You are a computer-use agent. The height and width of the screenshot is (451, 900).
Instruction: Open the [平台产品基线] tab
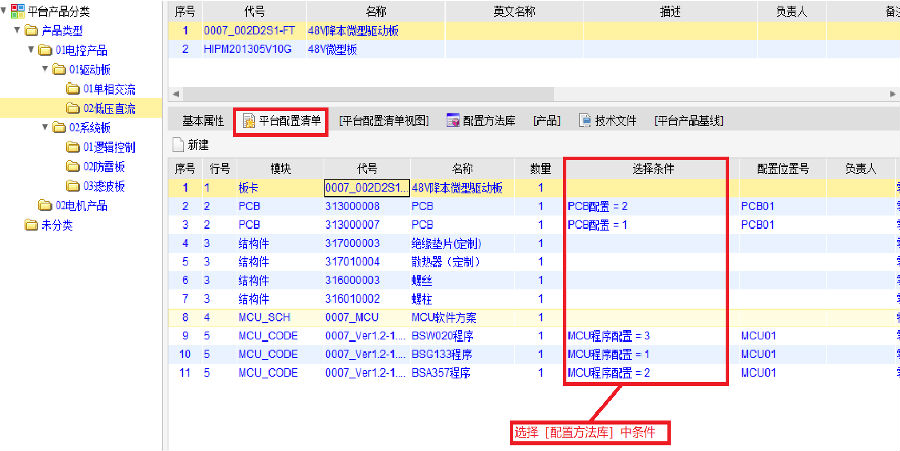689,121
